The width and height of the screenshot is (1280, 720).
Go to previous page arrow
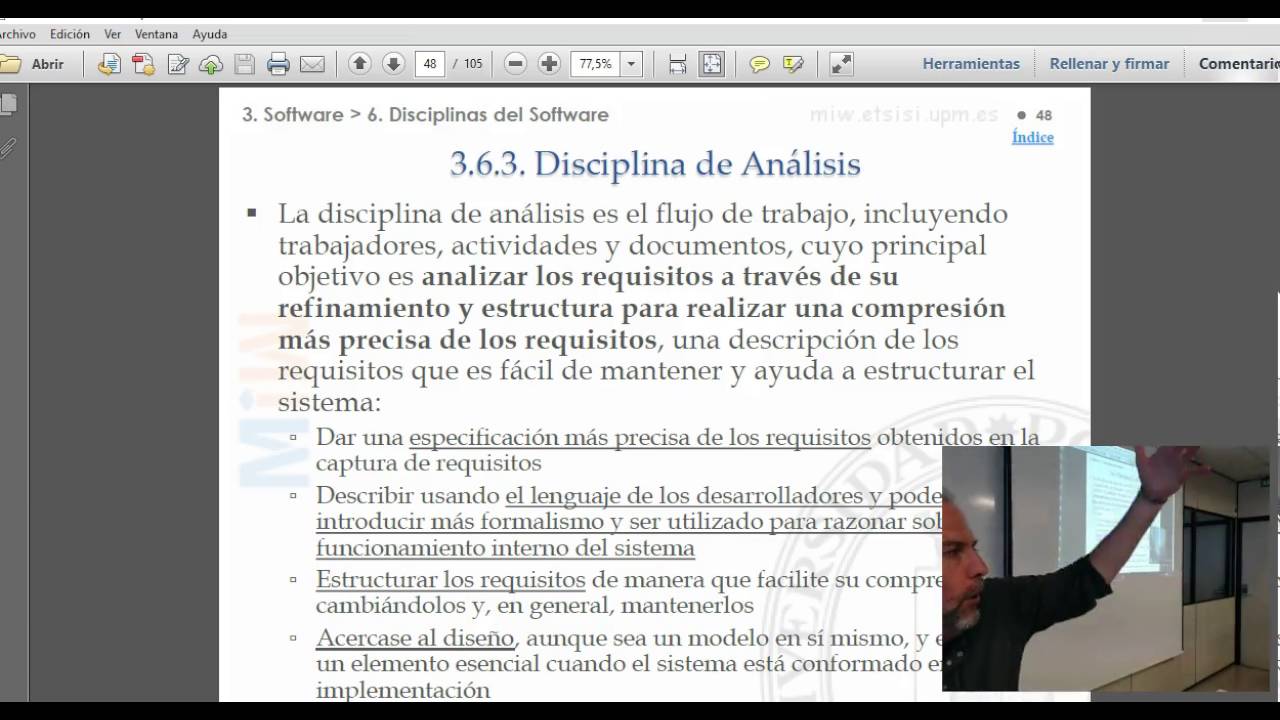(360, 64)
